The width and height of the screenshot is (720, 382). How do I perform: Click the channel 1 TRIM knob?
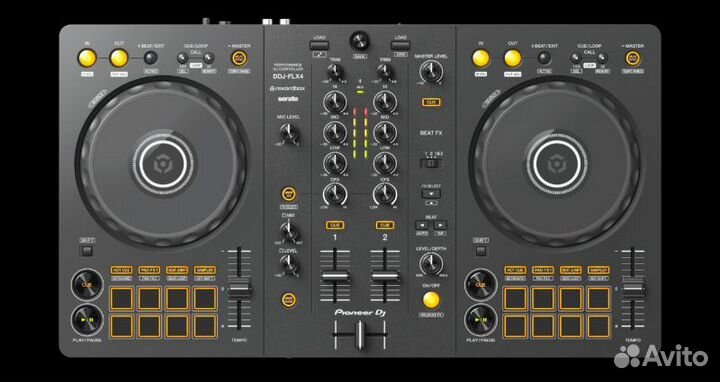pos(336,72)
